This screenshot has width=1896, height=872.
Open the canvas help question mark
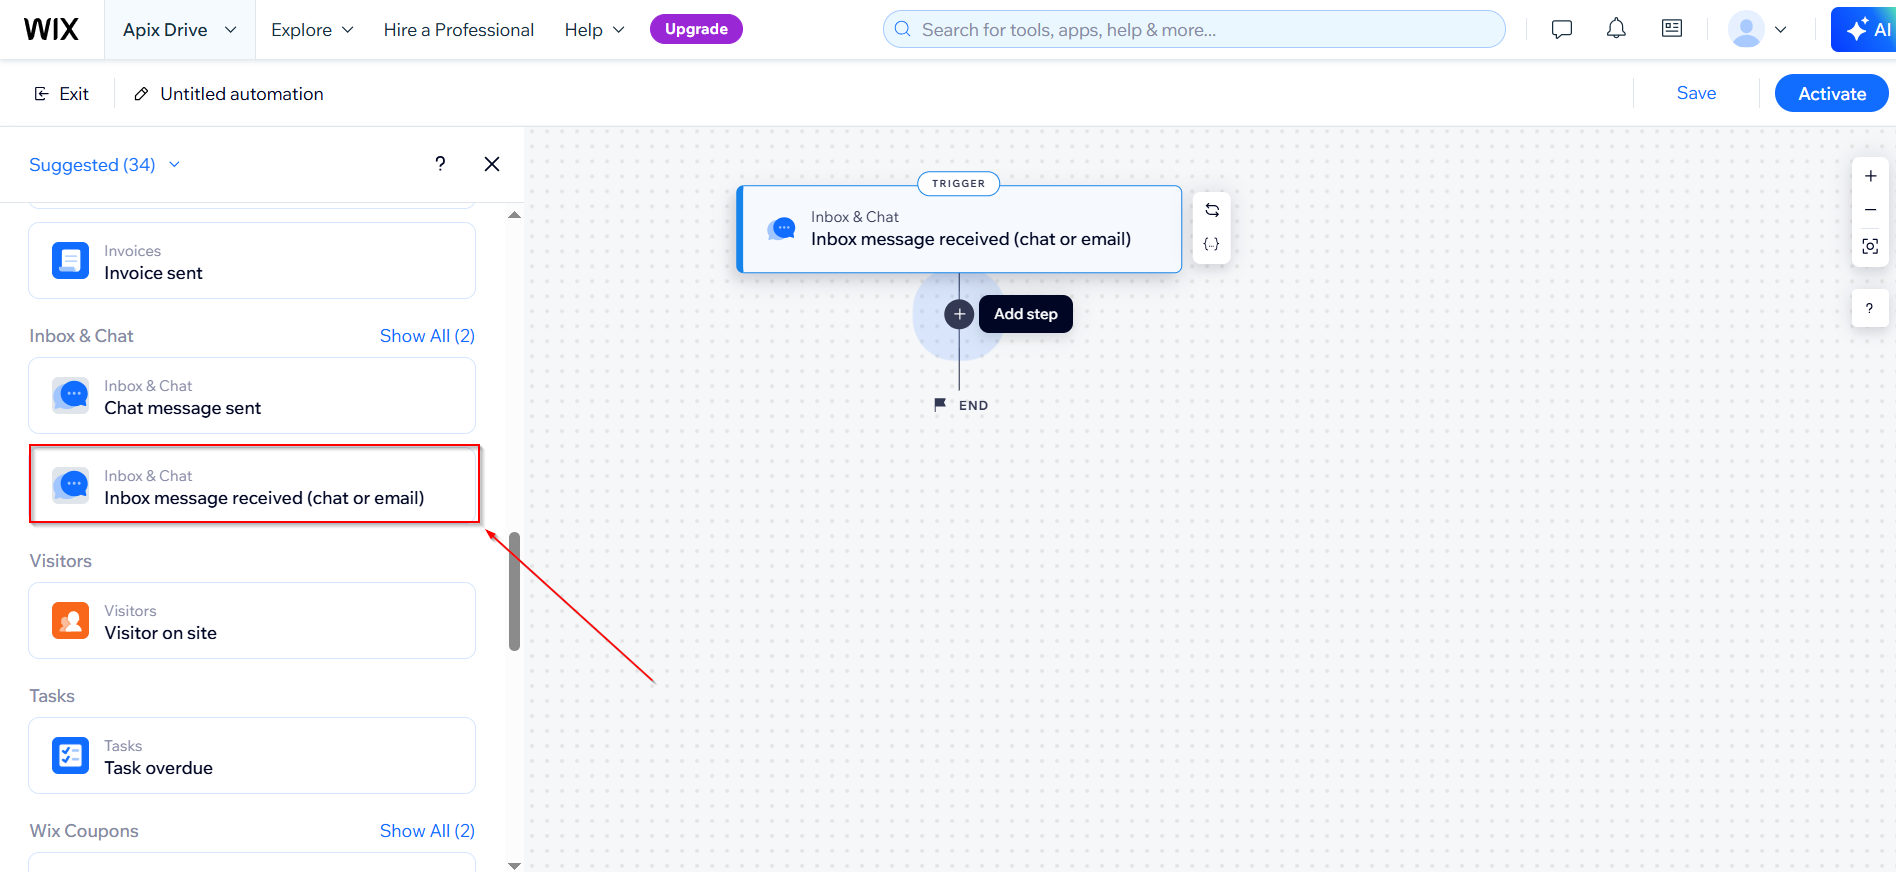[x=1870, y=308]
